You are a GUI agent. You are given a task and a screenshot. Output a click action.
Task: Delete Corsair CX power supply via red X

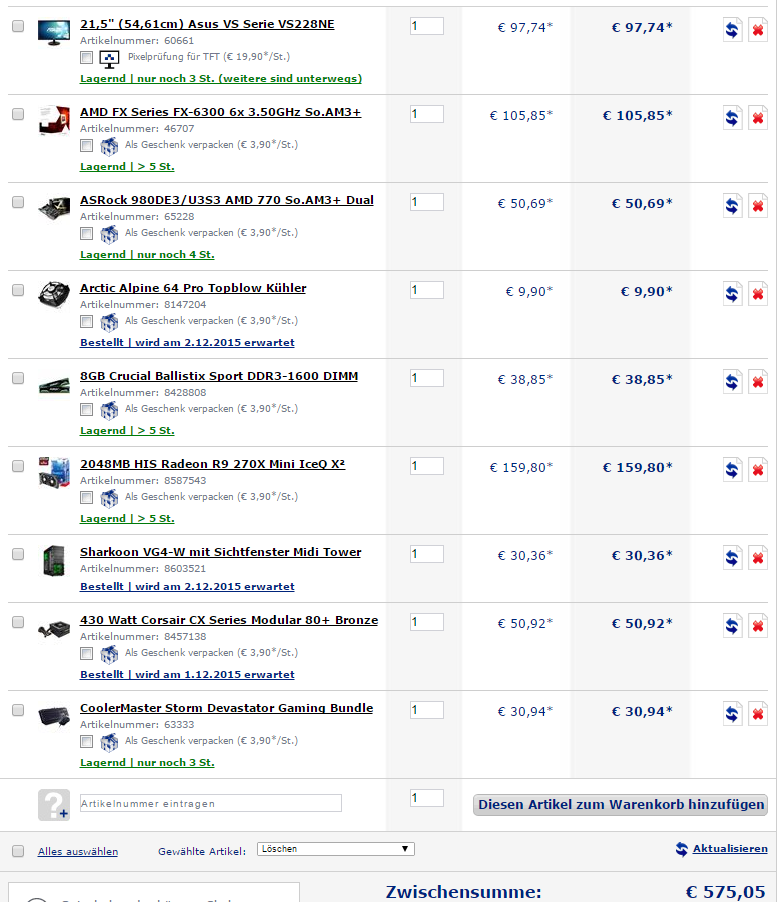pos(758,626)
